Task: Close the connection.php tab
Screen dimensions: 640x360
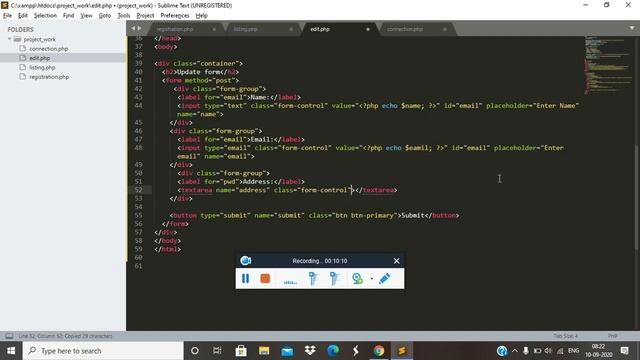Action: coord(444,29)
